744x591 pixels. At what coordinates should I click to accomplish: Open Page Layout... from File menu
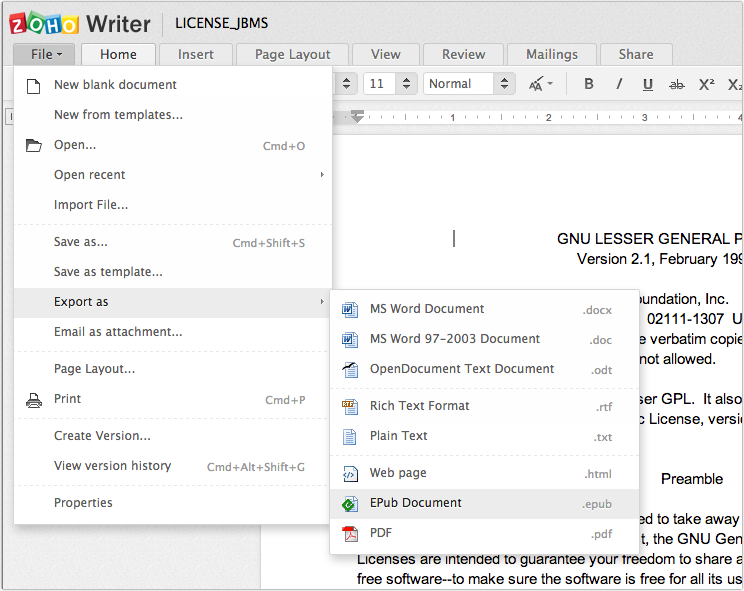173,369
